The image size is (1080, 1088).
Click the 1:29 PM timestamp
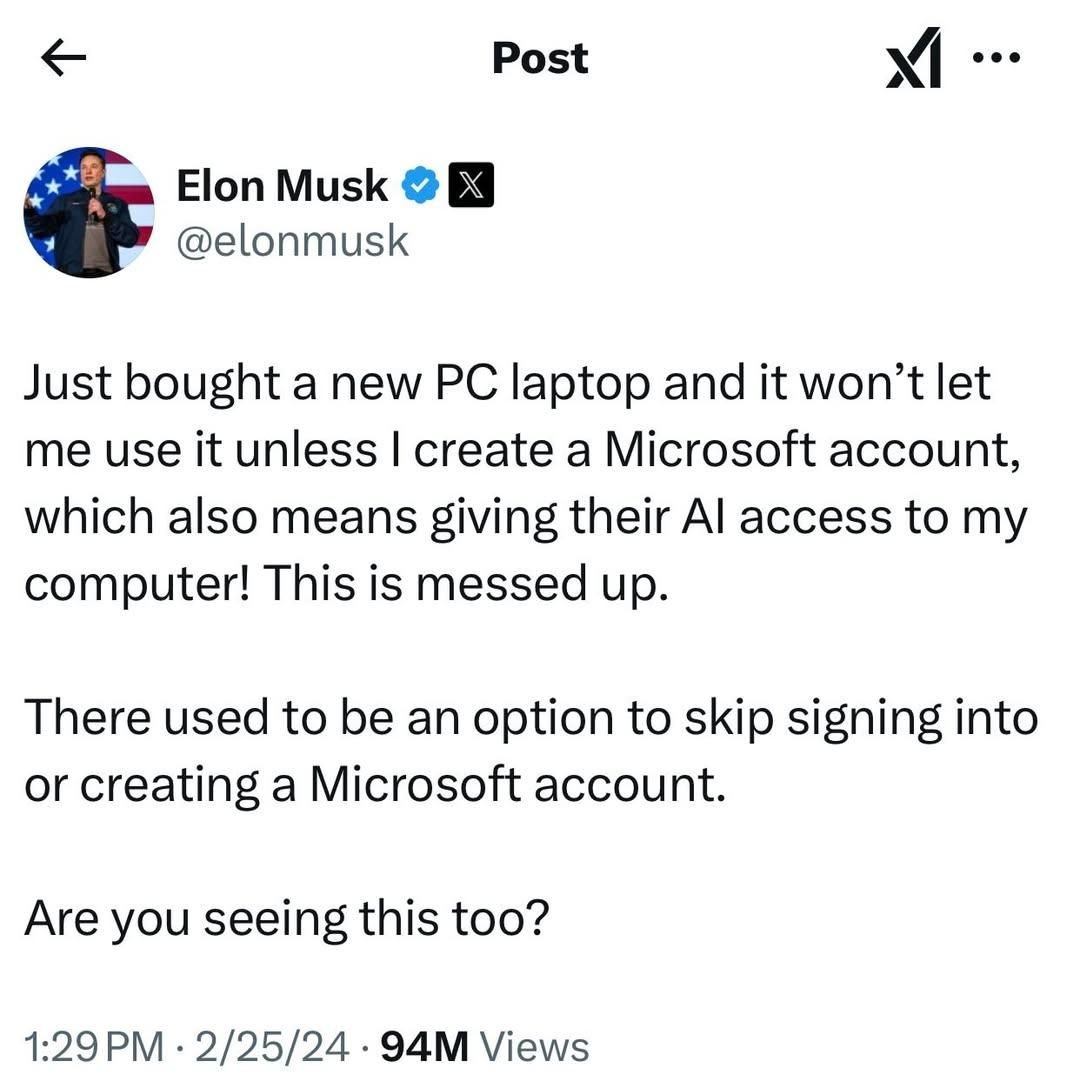[94, 1047]
